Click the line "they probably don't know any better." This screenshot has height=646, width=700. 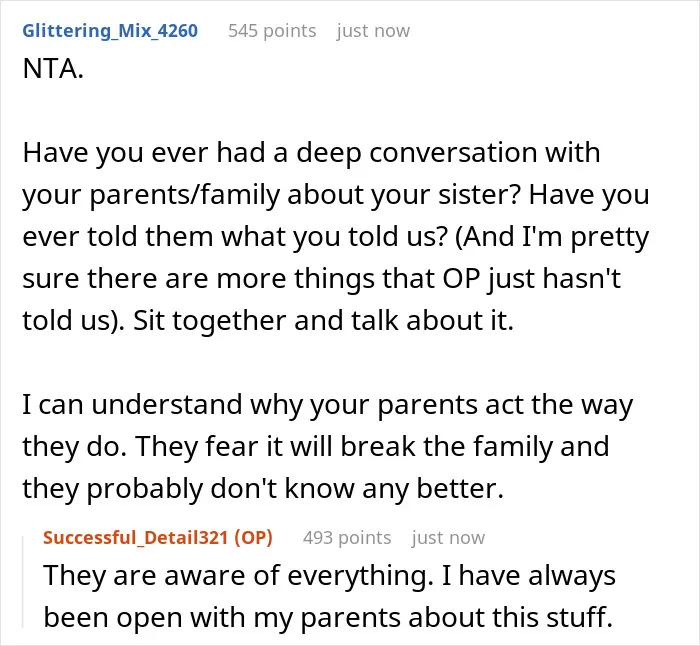[x=263, y=489]
